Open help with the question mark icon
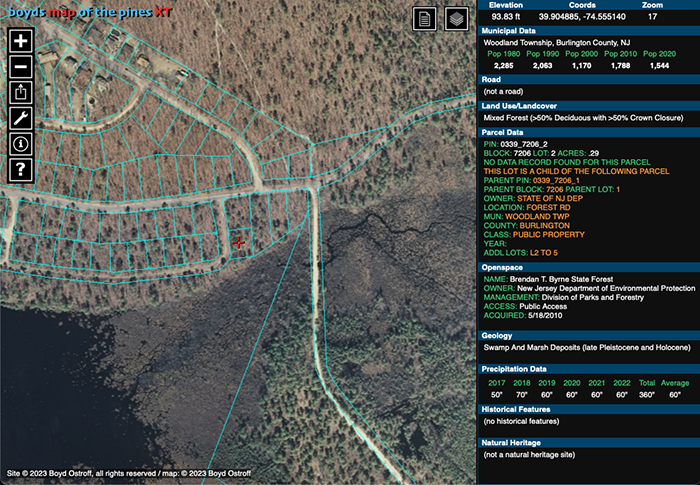 [x=22, y=169]
